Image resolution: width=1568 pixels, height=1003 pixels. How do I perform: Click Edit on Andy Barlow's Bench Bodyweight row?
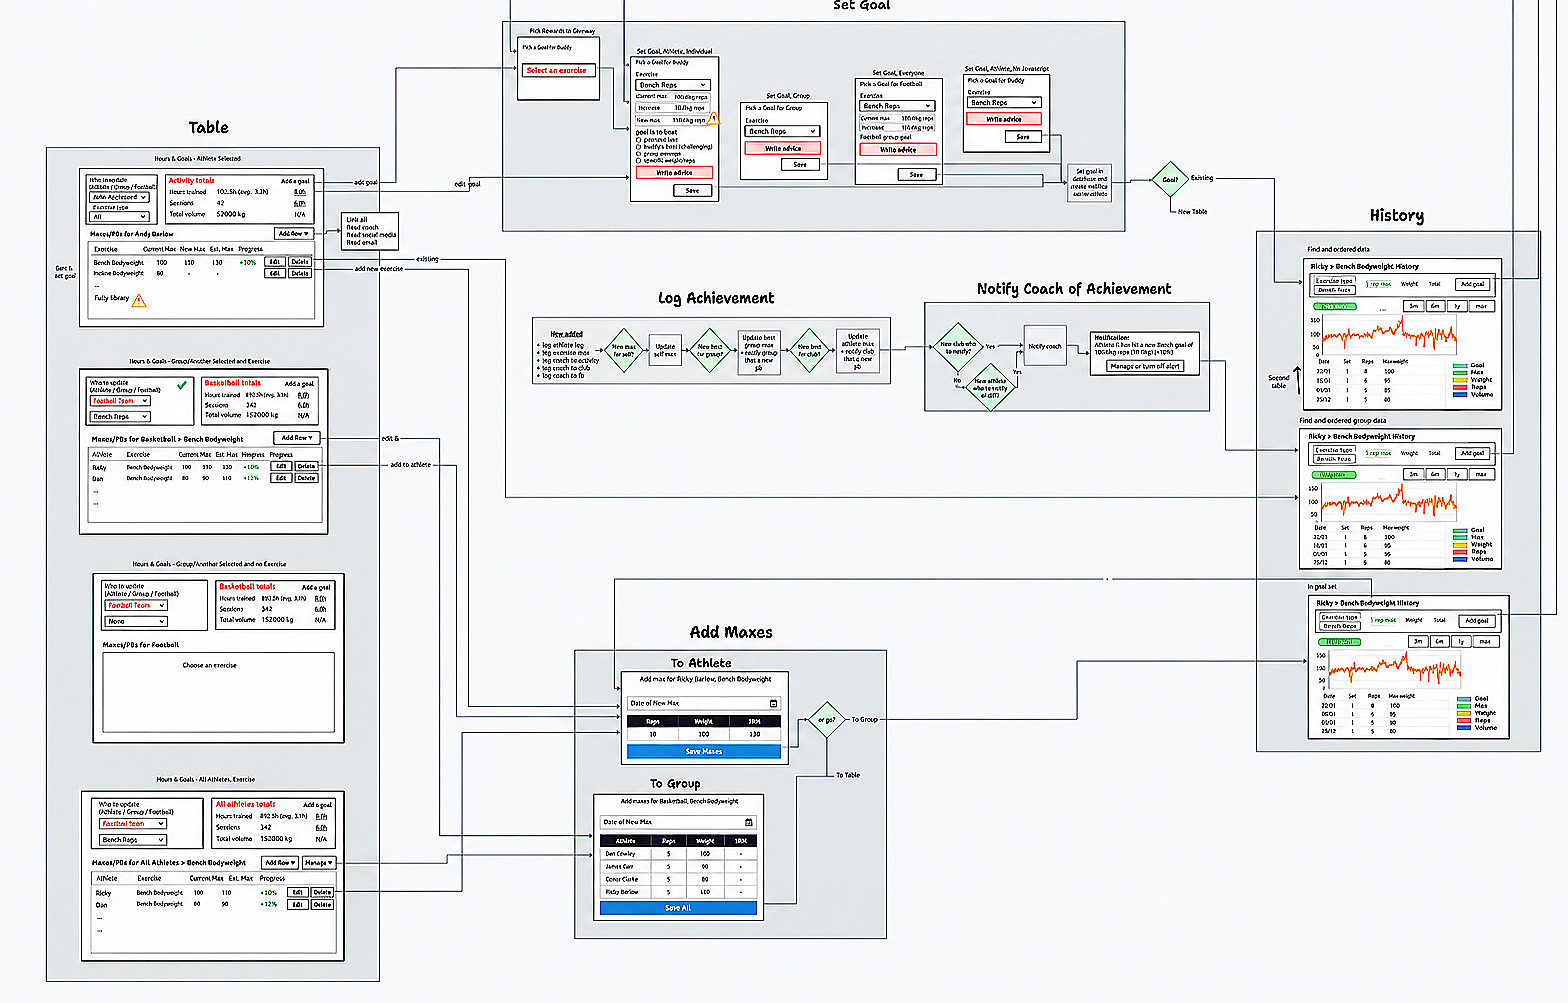[x=274, y=262]
